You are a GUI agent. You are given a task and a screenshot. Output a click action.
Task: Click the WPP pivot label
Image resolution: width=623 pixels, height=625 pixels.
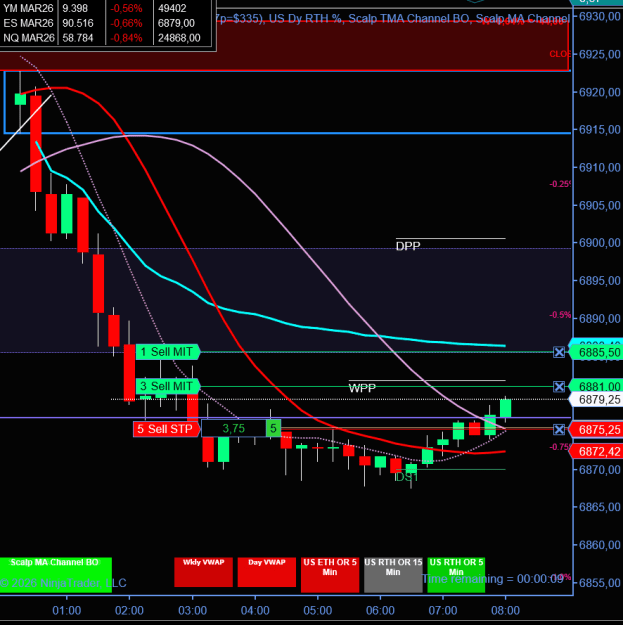coord(362,388)
